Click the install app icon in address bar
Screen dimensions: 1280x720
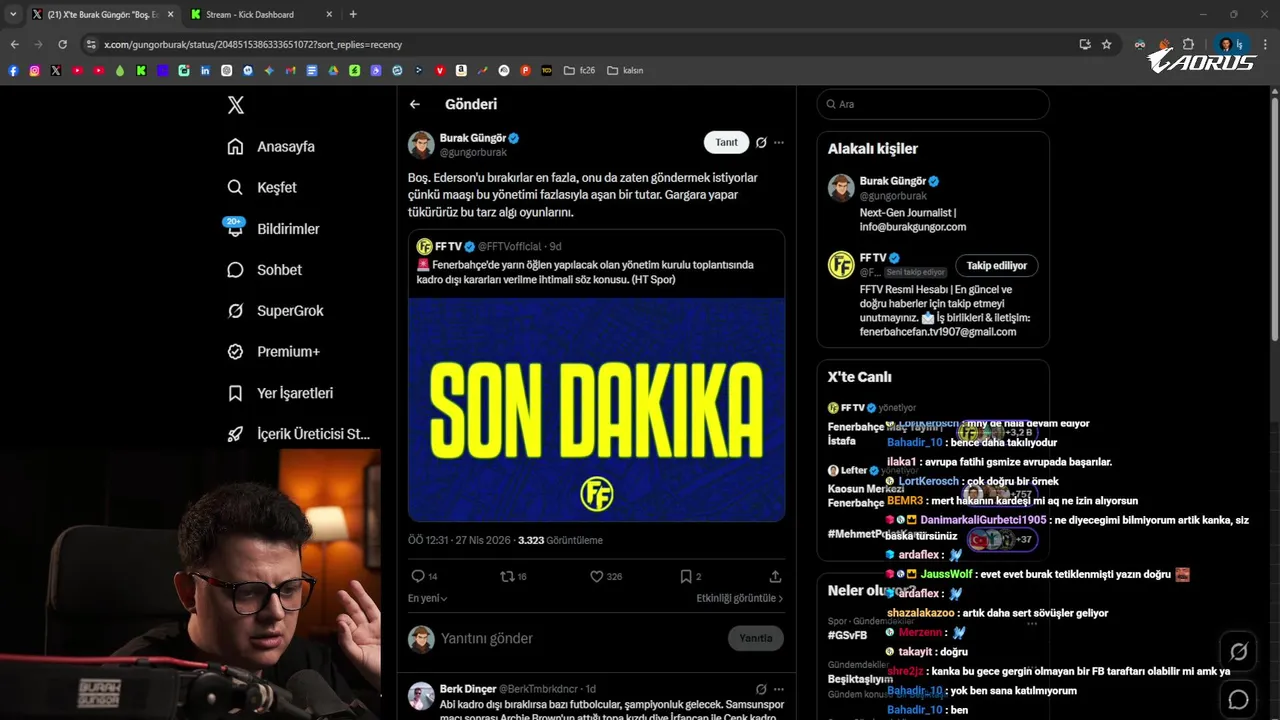(x=1085, y=44)
